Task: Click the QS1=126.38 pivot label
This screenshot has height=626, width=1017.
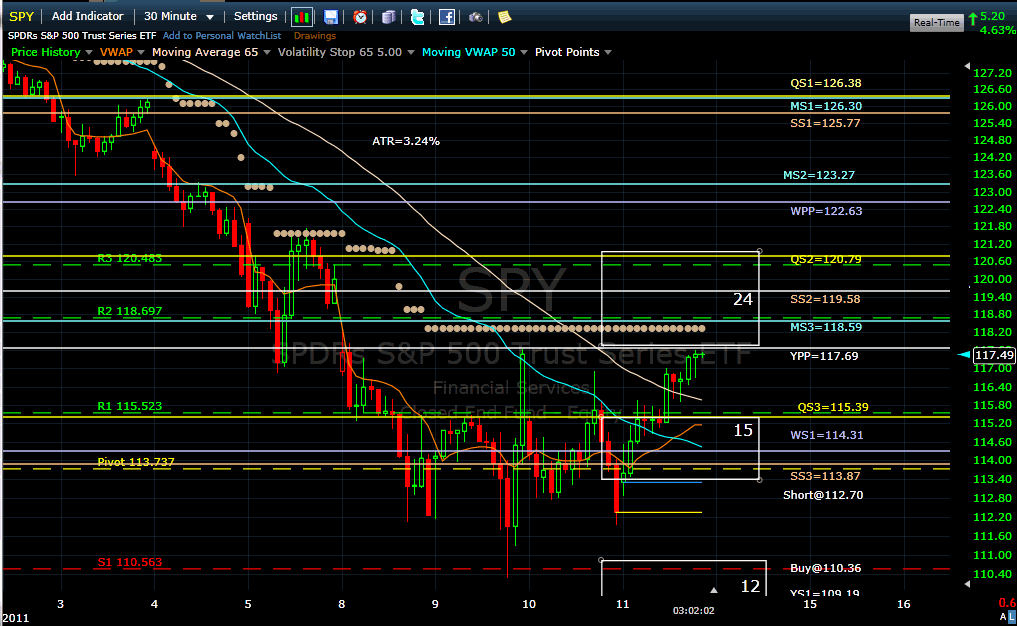Action: coord(826,83)
